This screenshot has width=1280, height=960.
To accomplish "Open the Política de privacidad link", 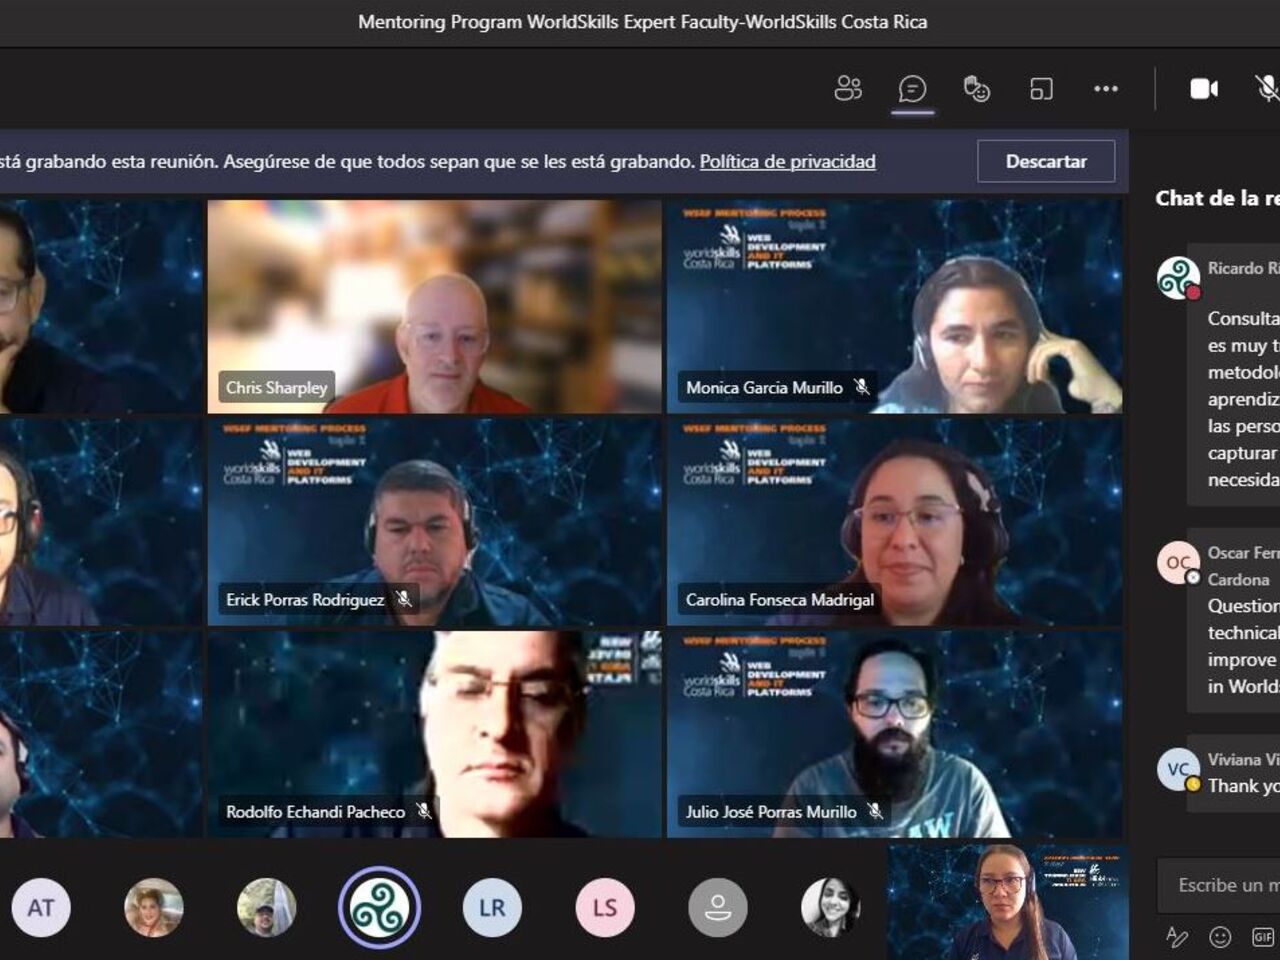I will point(787,161).
